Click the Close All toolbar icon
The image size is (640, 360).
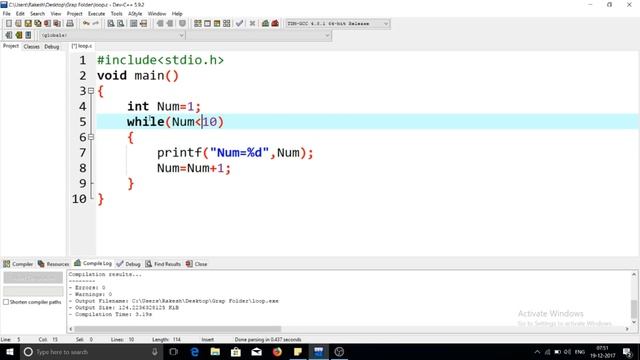[57, 24]
